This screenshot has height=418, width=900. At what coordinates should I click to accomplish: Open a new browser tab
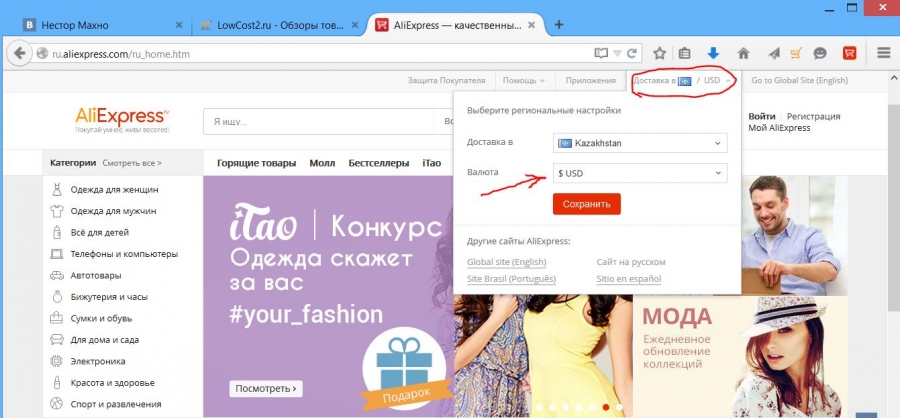[x=558, y=25]
